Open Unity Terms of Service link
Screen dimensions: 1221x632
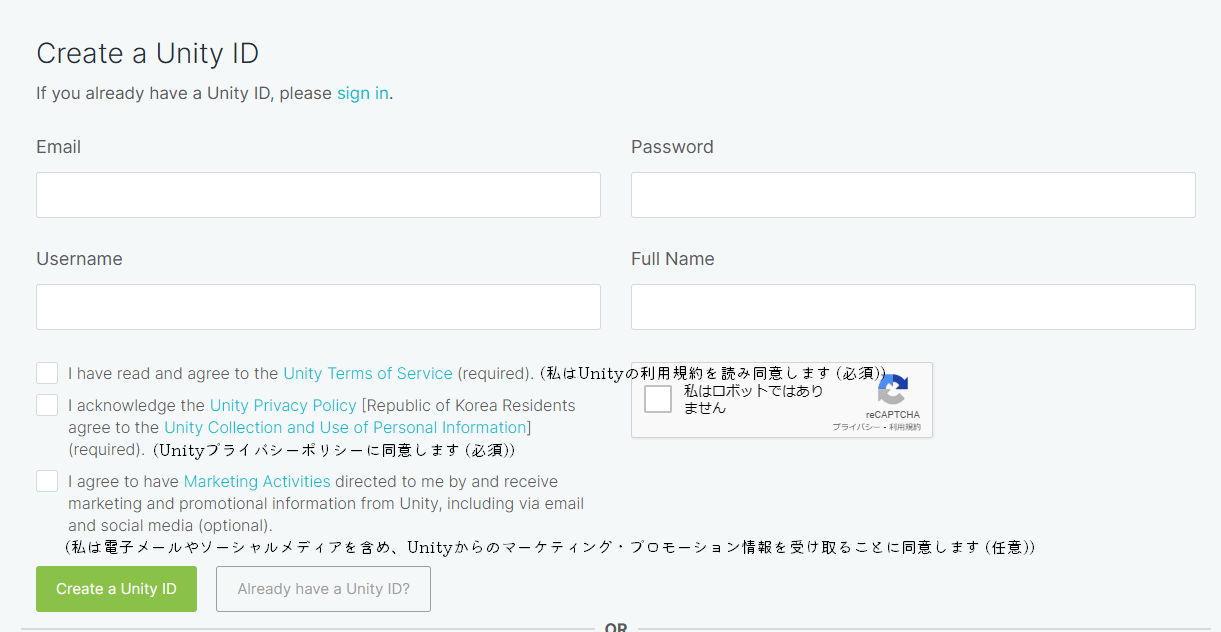(x=368, y=373)
